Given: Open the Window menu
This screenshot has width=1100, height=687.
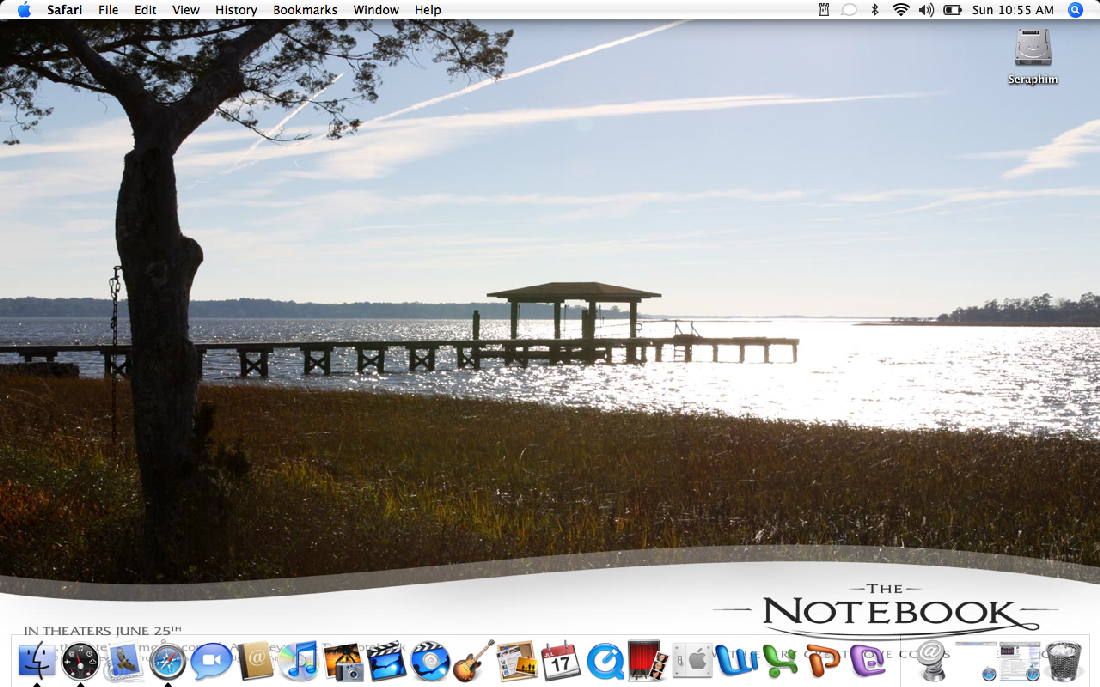Looking at the screenshot, I should (376, 10).
